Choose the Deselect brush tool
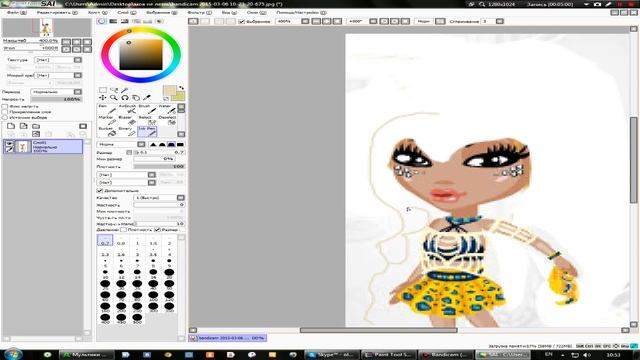The image size is (640, 360). 167,120
